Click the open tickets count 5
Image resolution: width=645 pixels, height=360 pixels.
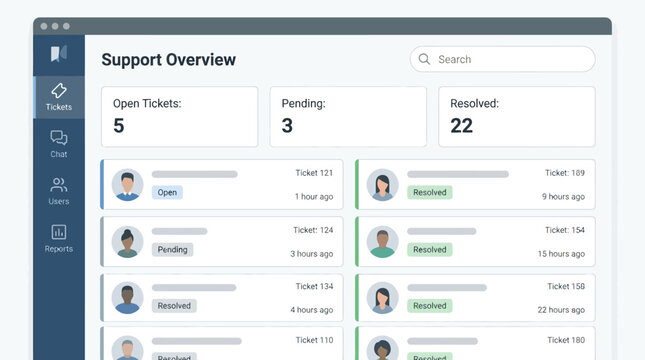(119, 126)
